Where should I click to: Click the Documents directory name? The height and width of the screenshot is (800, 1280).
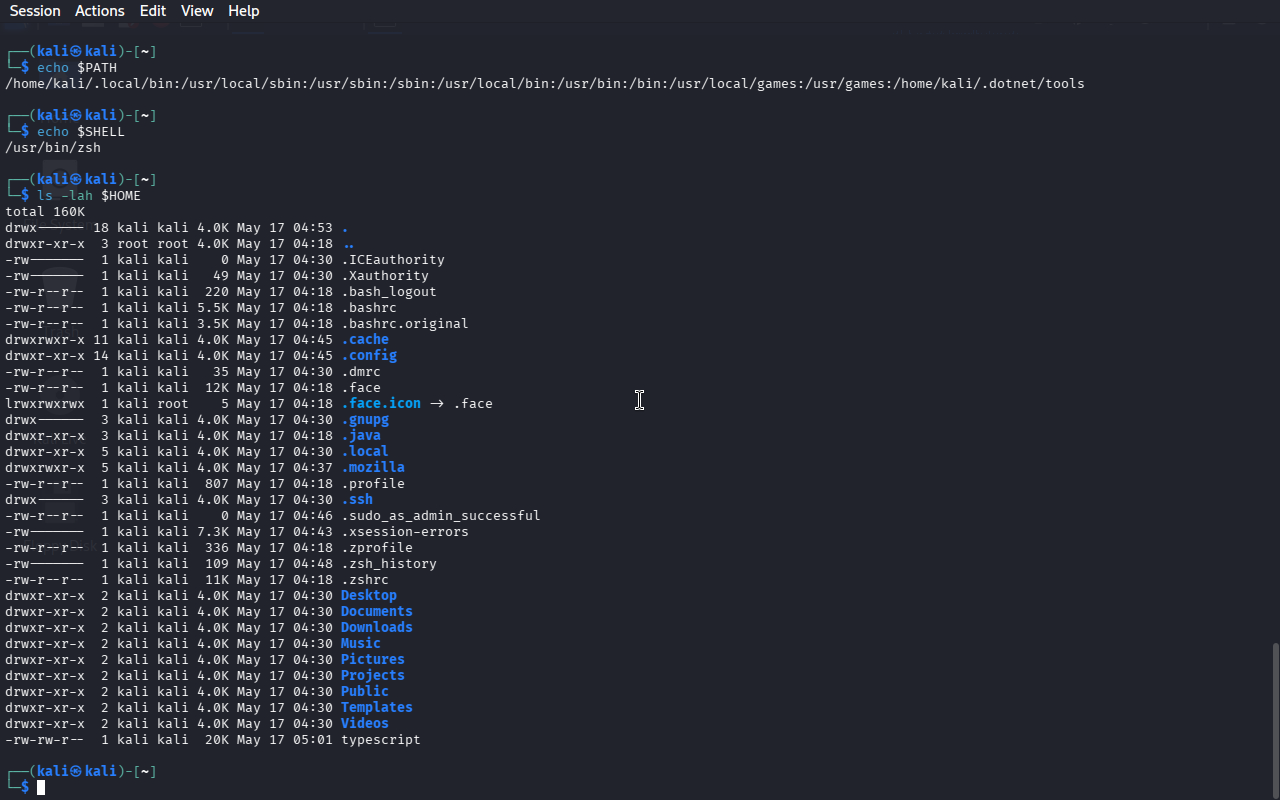pos(377,612)
